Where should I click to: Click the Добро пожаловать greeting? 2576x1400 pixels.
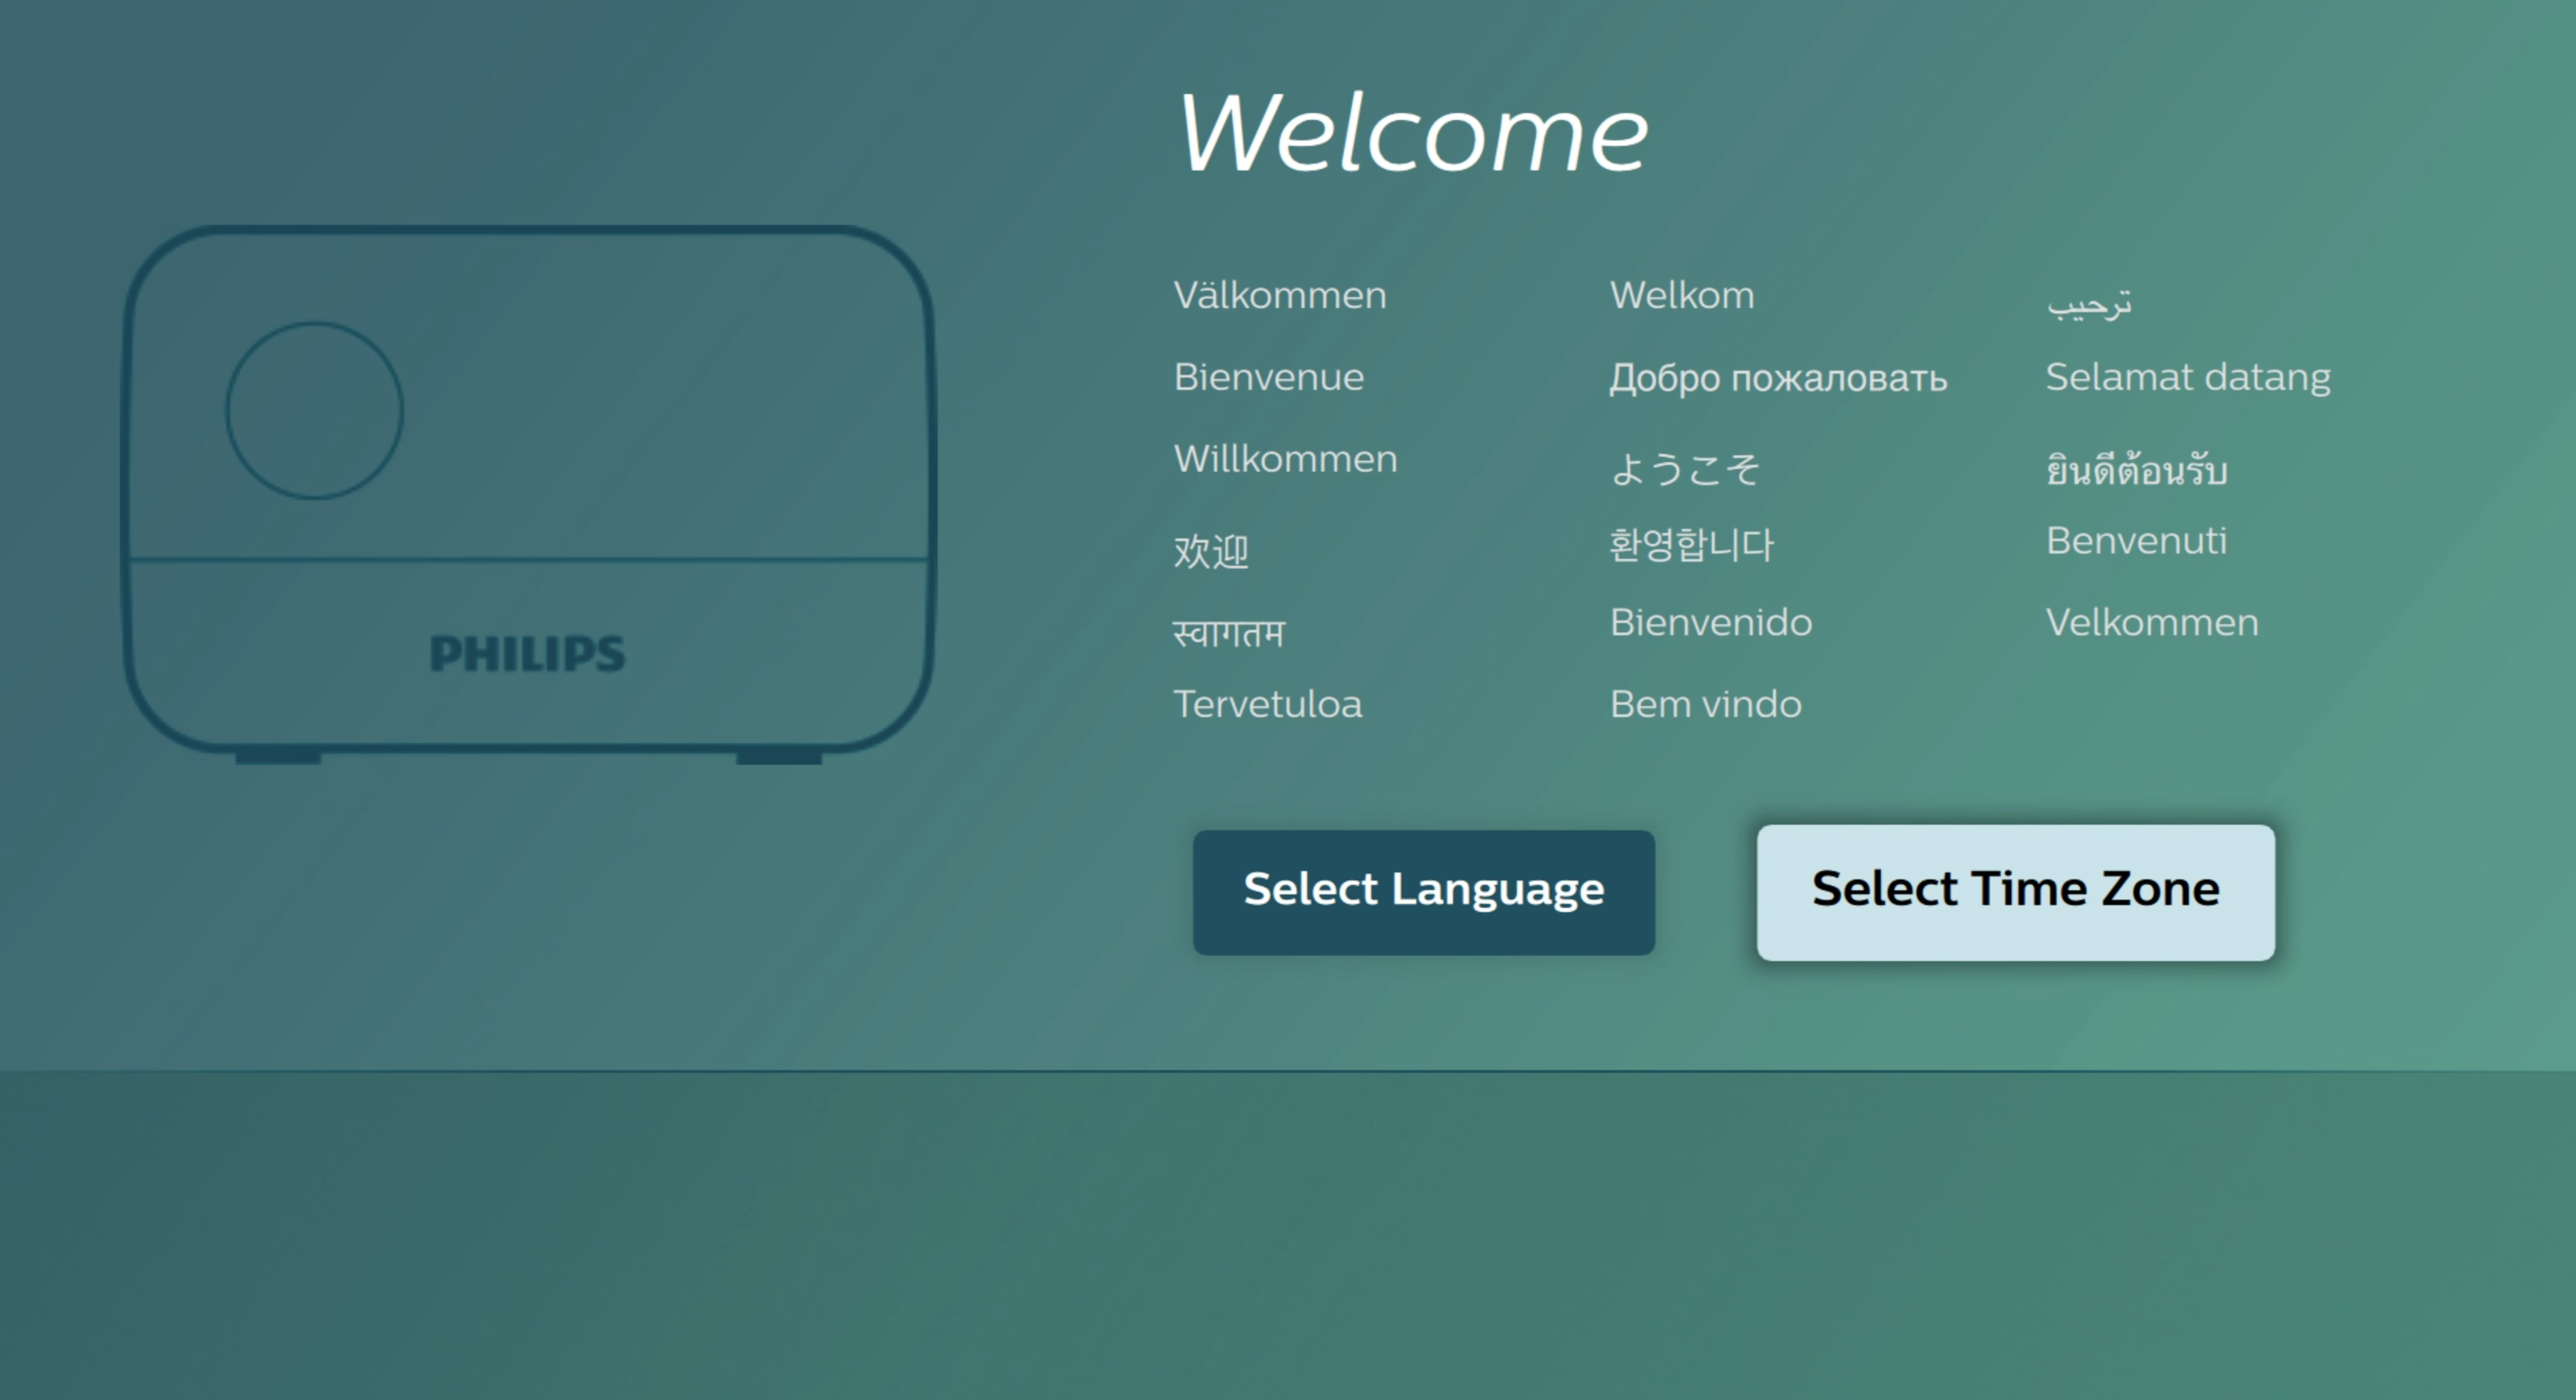tap(1778, 378)
